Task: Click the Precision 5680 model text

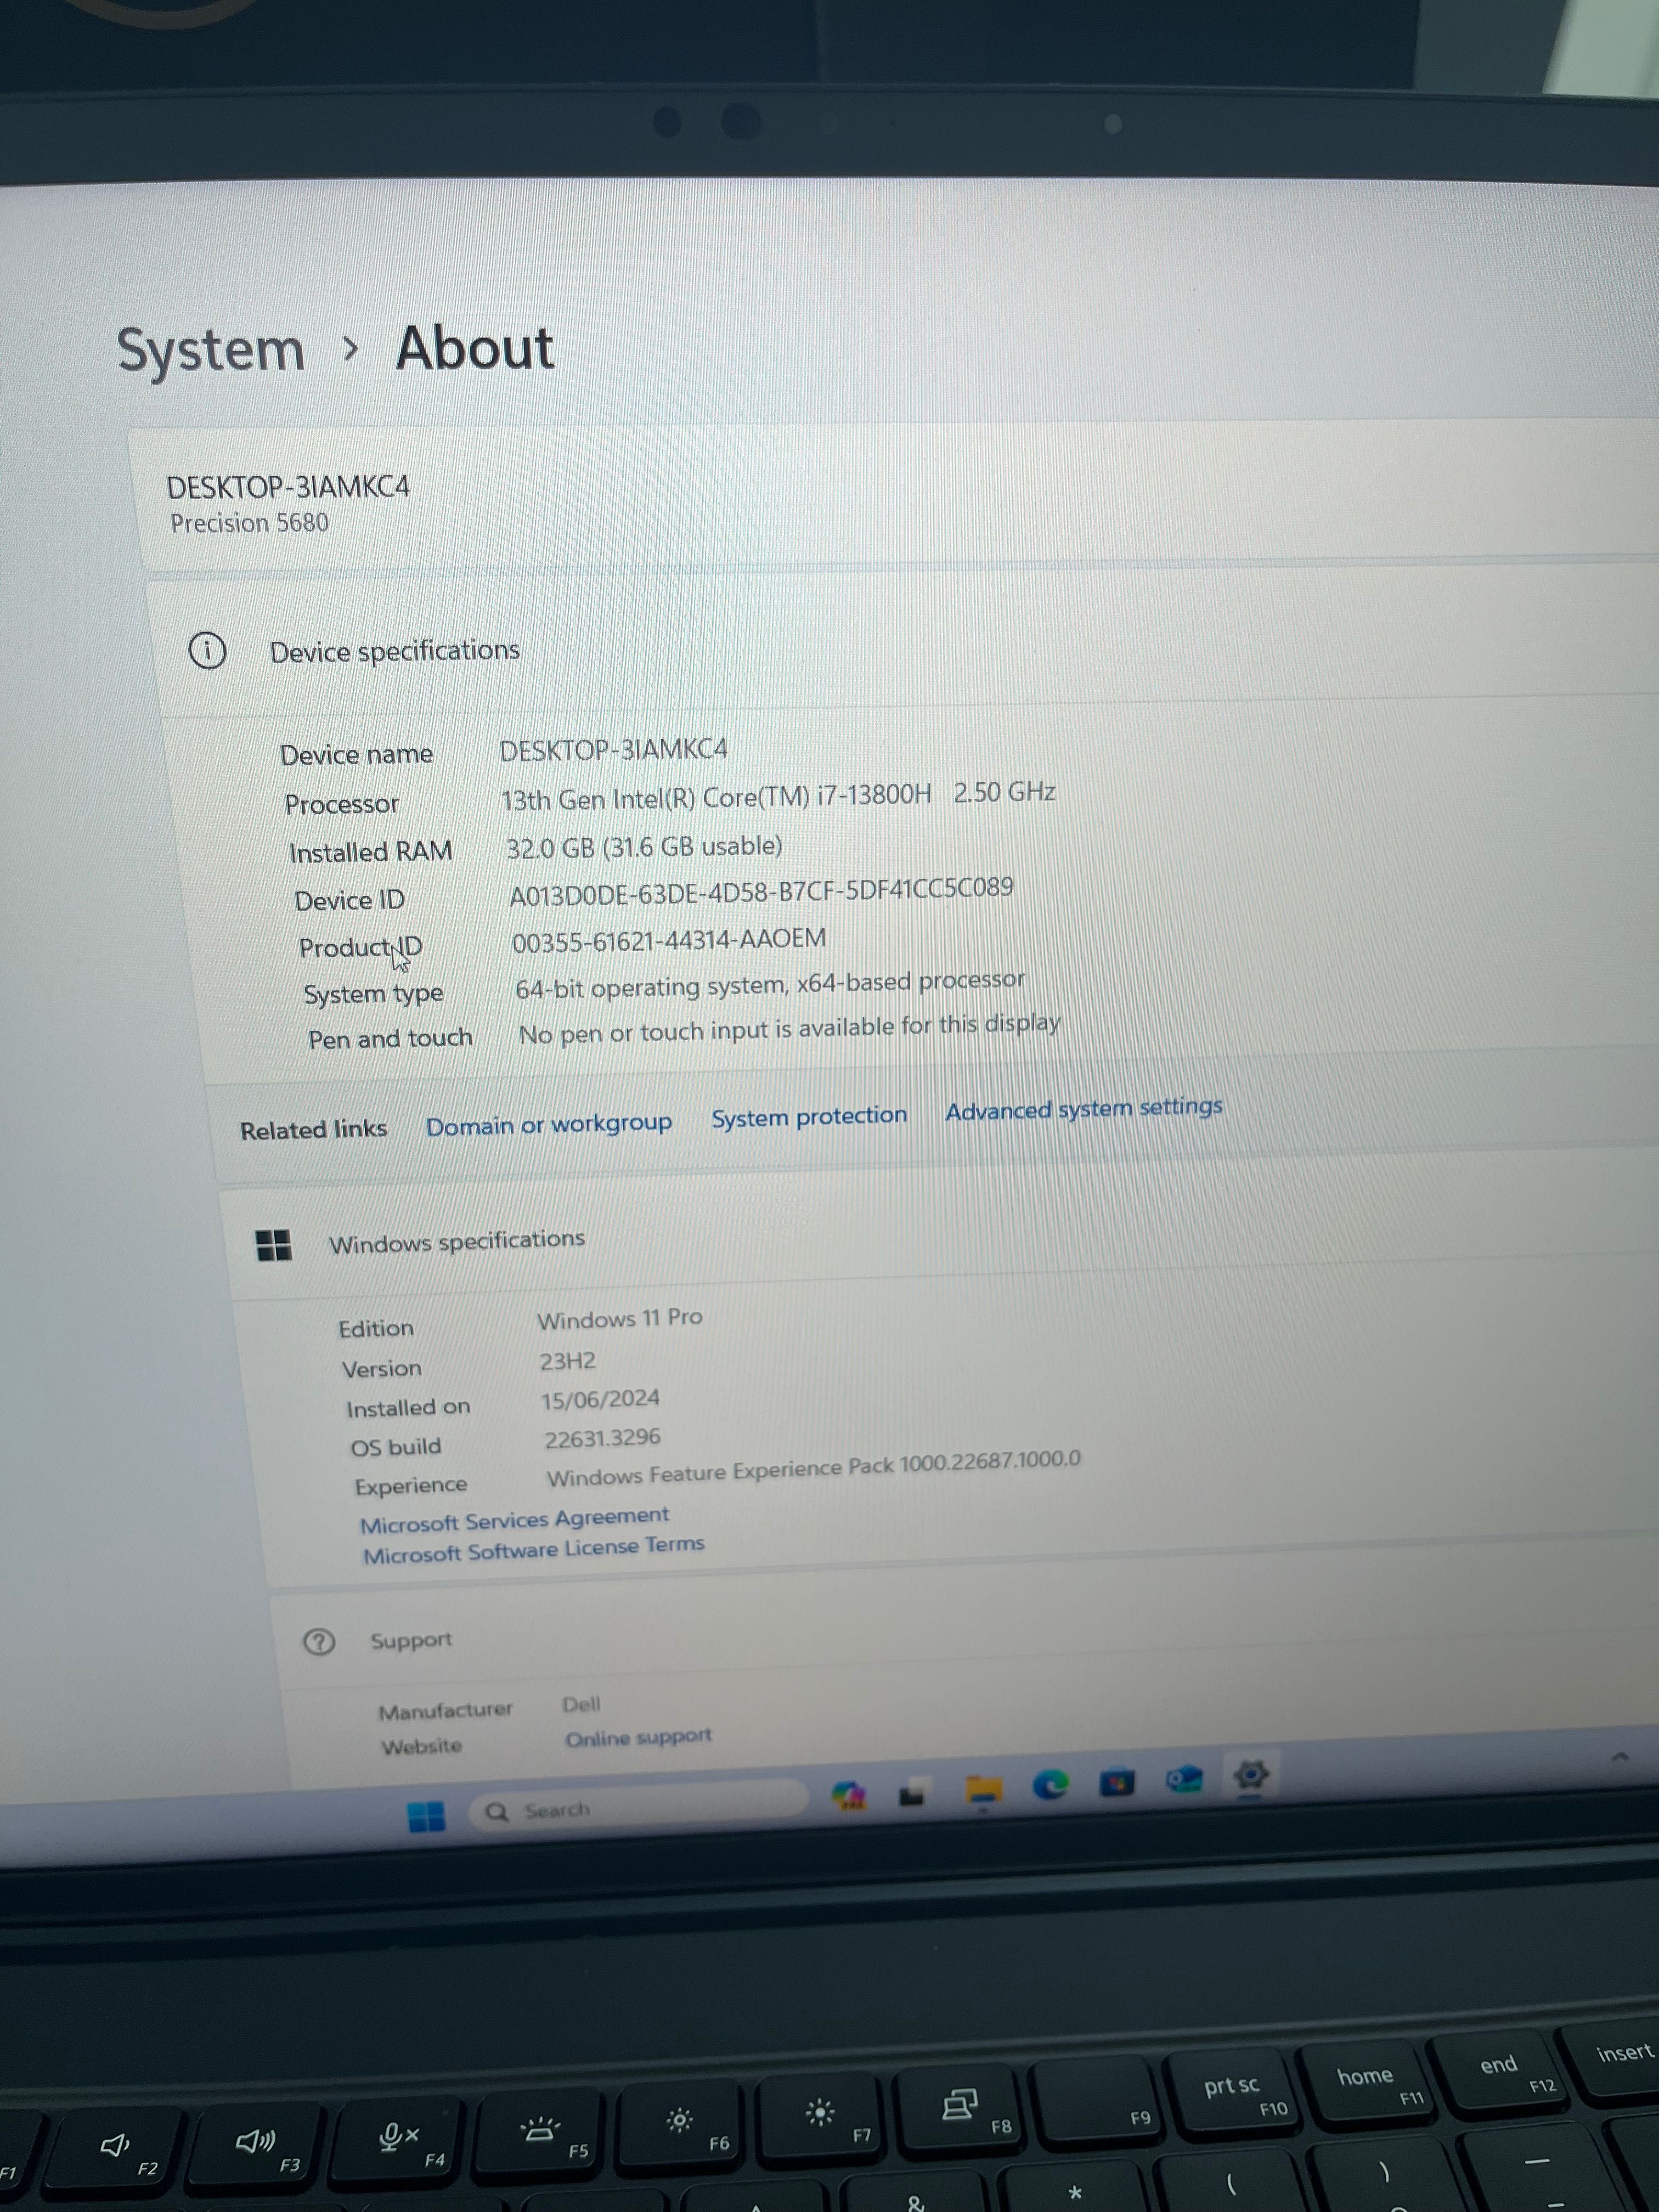Action: point(249,523)
